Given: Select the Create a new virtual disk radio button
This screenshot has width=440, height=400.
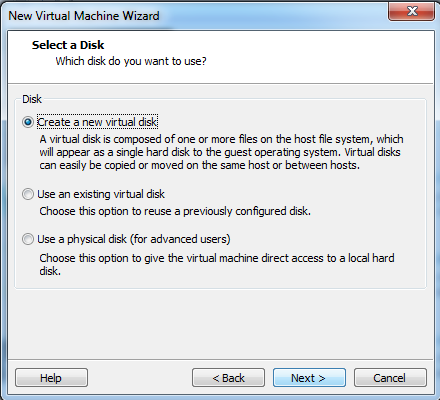Looking at the screenshot, I should click(x=28, y=122).
